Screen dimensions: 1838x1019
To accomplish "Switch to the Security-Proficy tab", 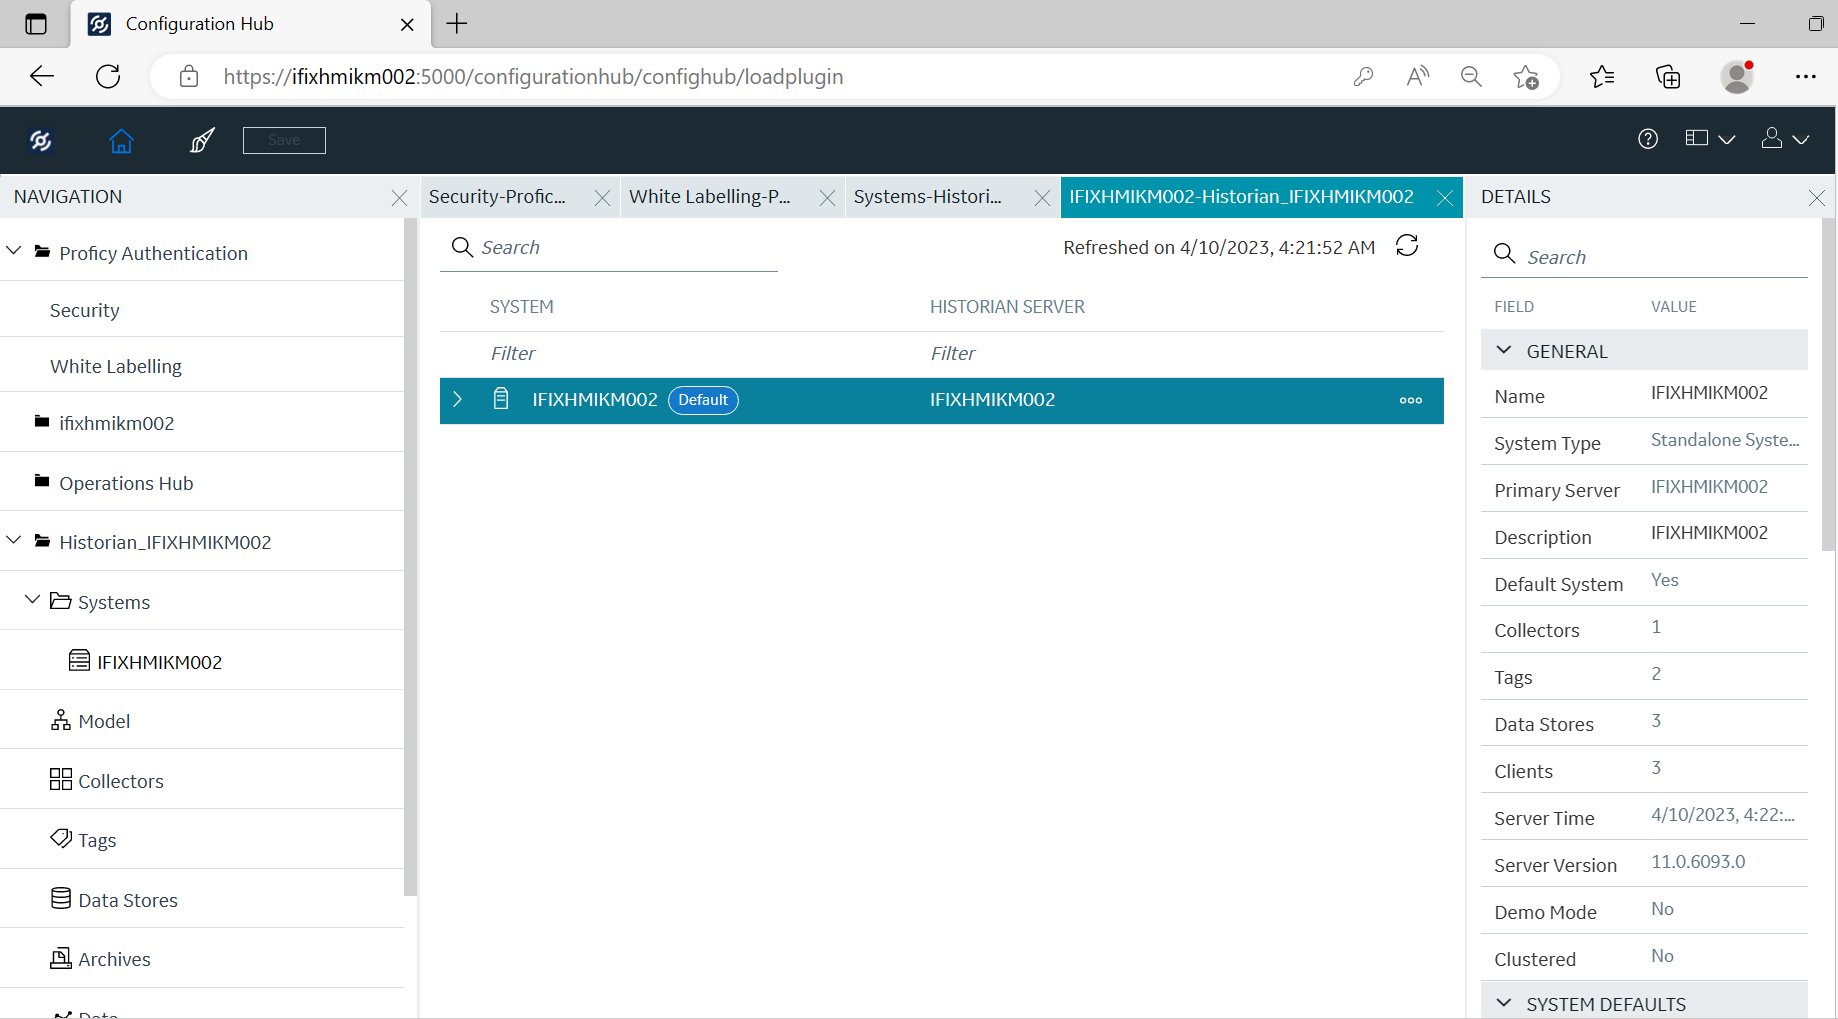I will click(497, 197).
